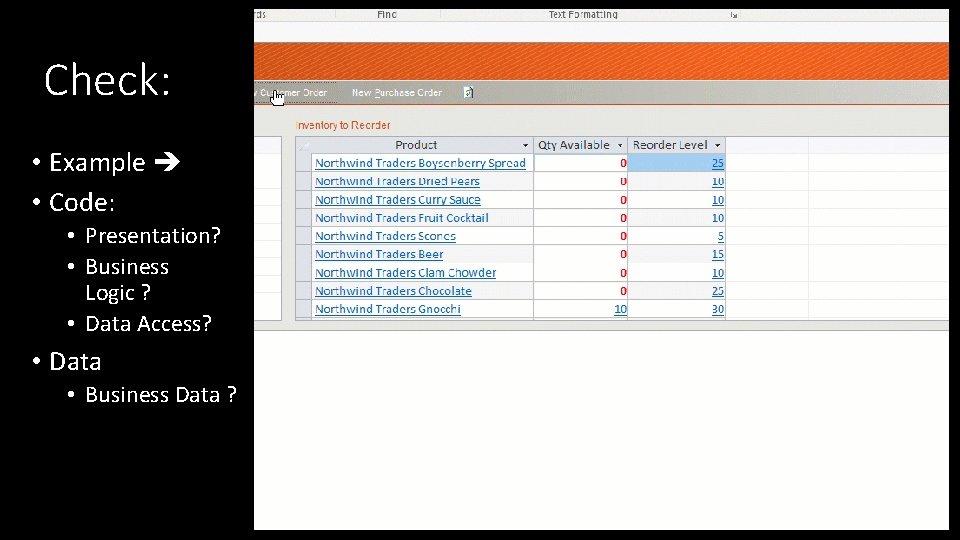Open Northwind Traders Clam Chowder link
This screenshot has height=540, width=960.
coord(405,273)
